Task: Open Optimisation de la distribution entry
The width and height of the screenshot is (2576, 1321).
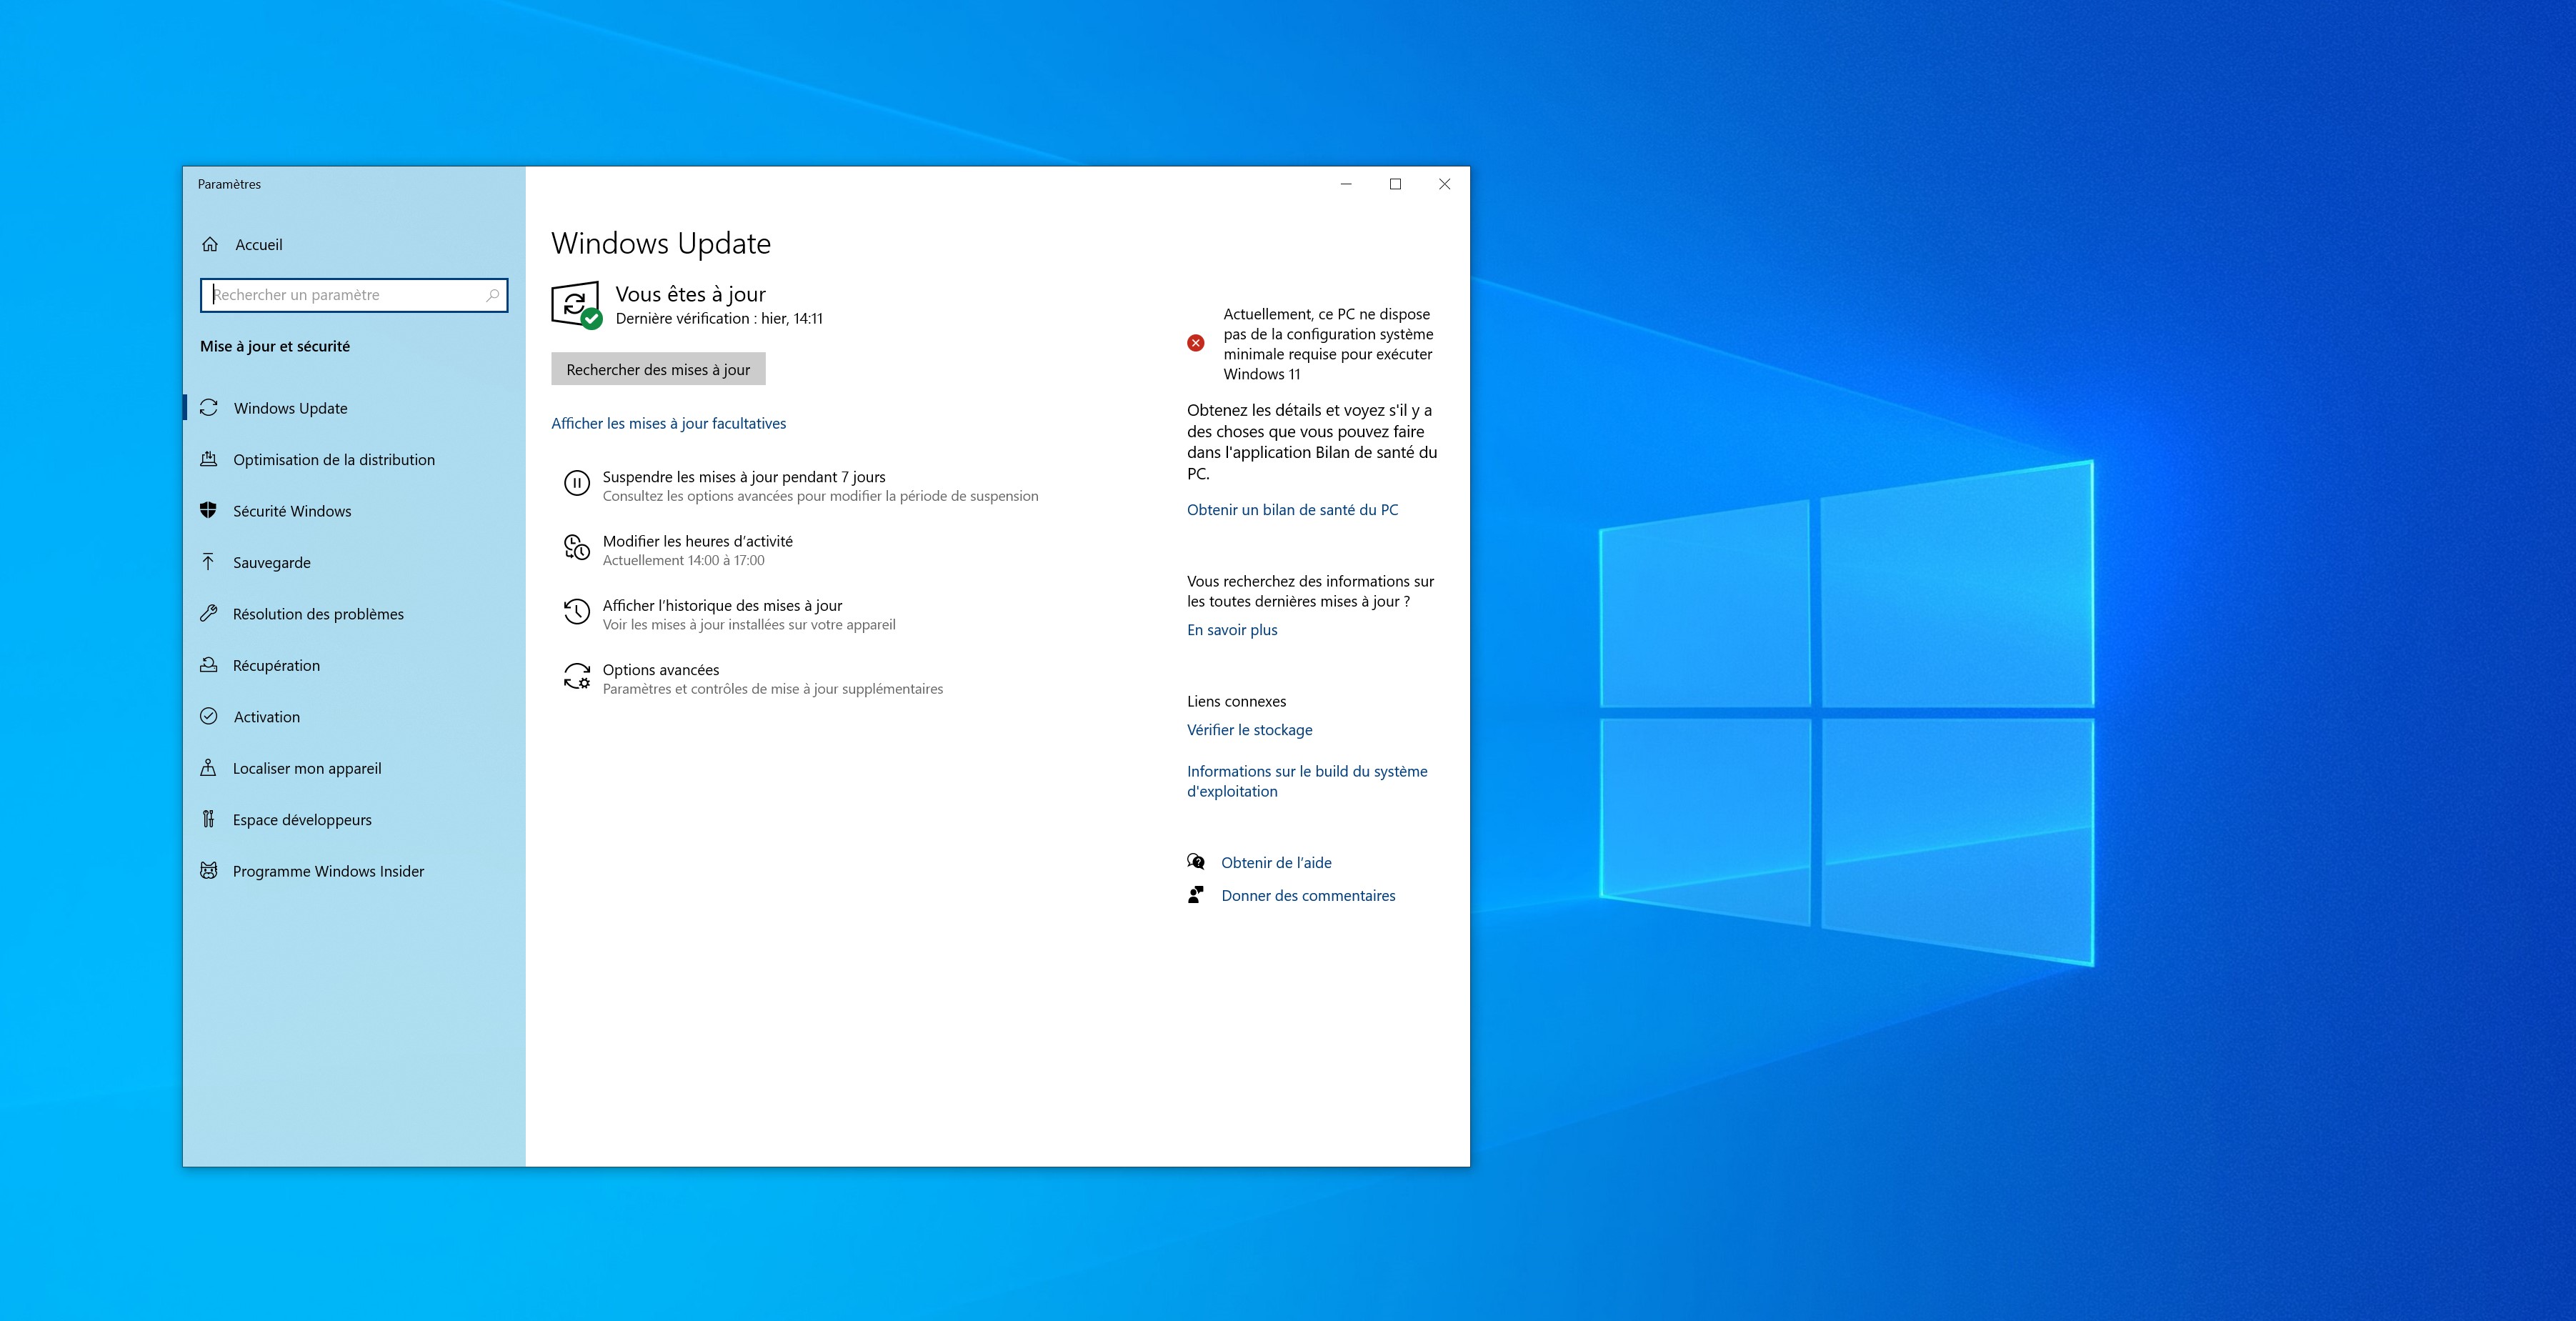Action: pyautogui.click(x=333, y=459)
